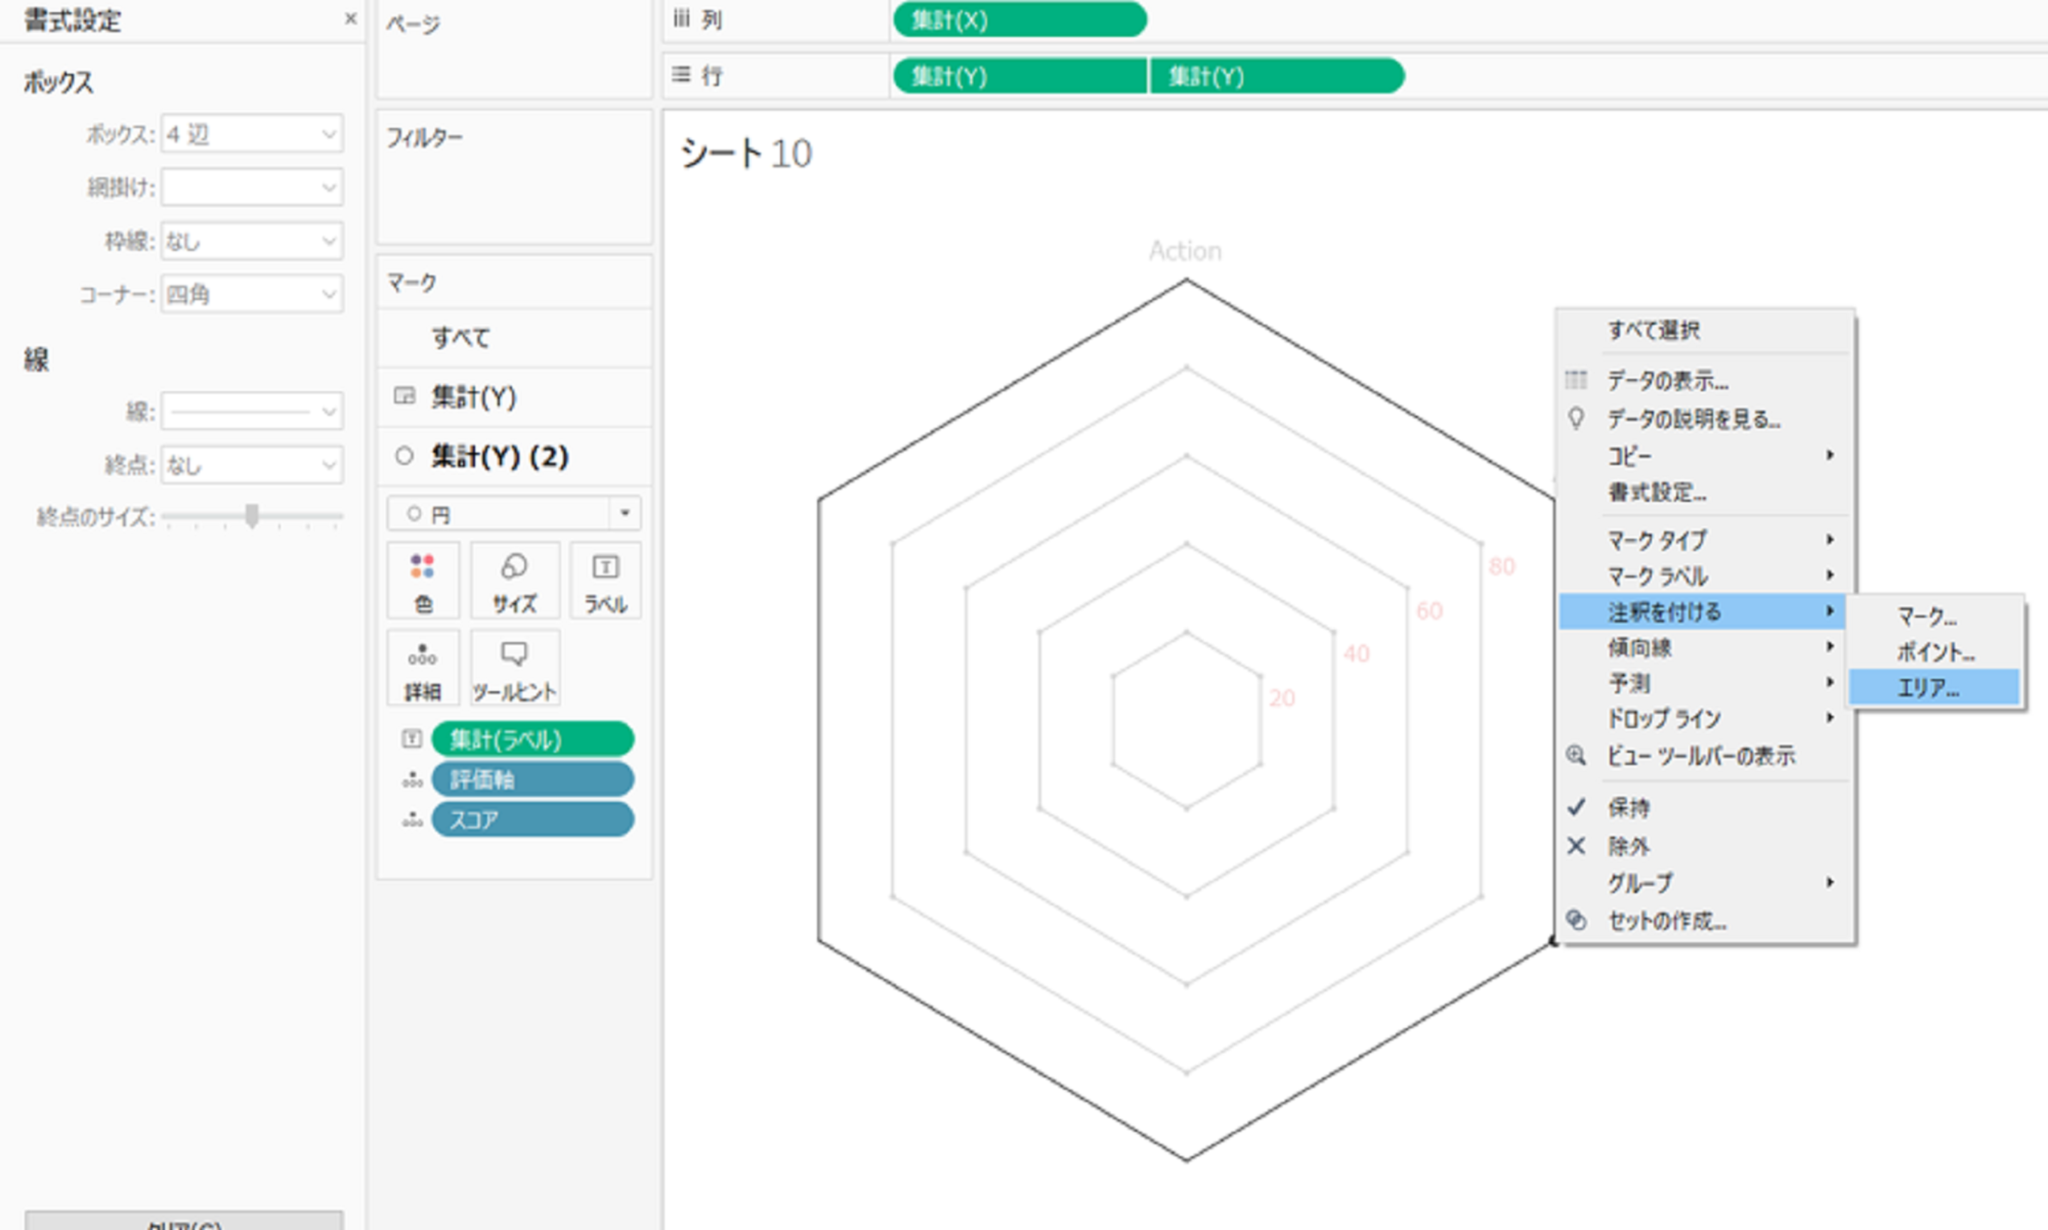The image size is (2048, 1230).
Task: Open the mark type 円 dropdown
Action: 514,514
